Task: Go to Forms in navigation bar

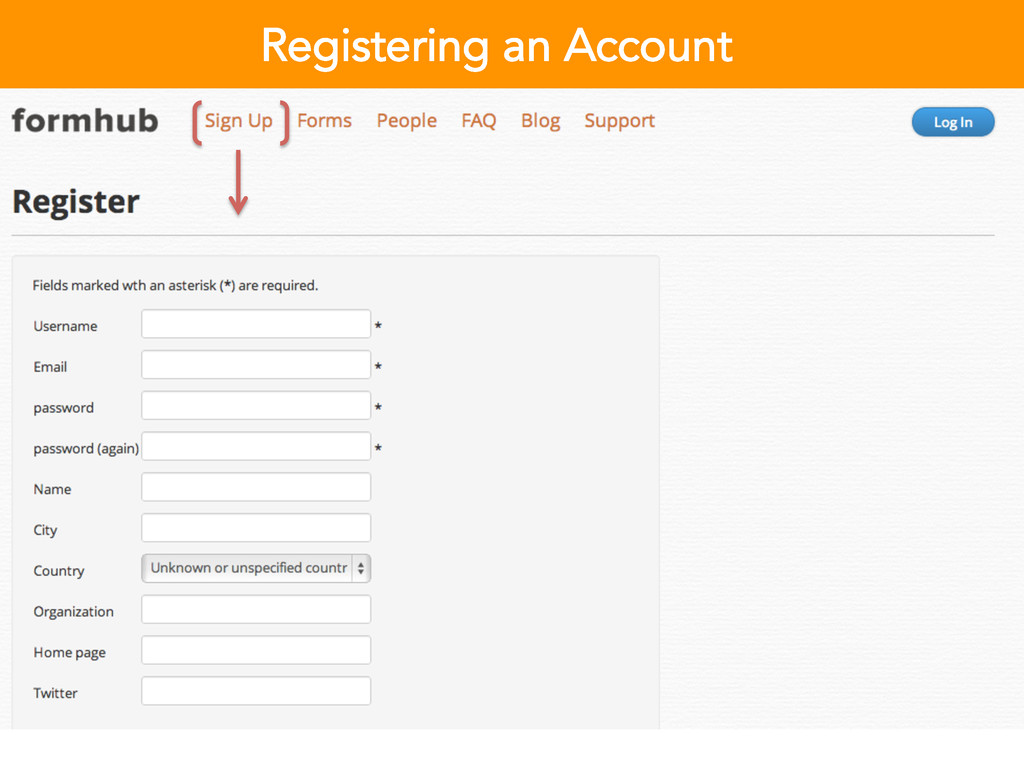Action: coord(324,121)
